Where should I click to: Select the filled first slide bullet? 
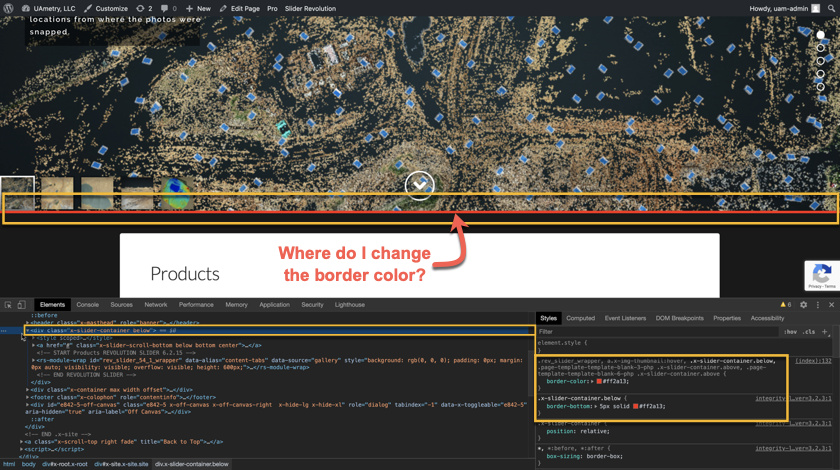pyautogui.click(x=820, y=35)
